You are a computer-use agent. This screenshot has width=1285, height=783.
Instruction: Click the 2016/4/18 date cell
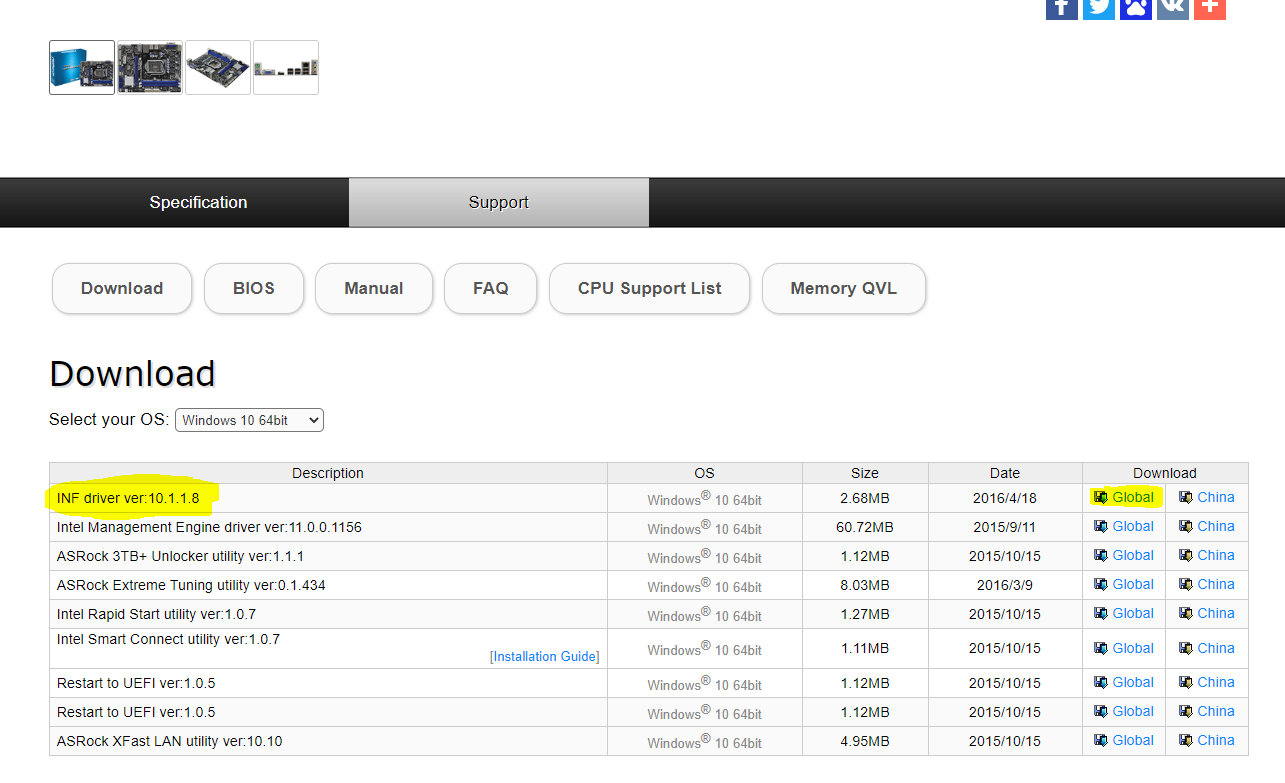tap(1005, 498)
